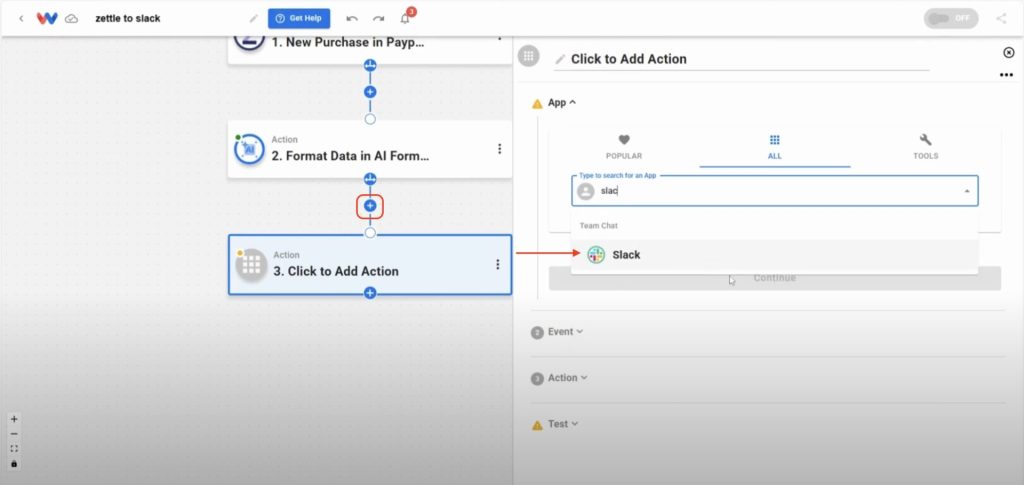Switch to the All apps tab
1024x485 pixels.
pyautogui.click(x=775, y=148)
